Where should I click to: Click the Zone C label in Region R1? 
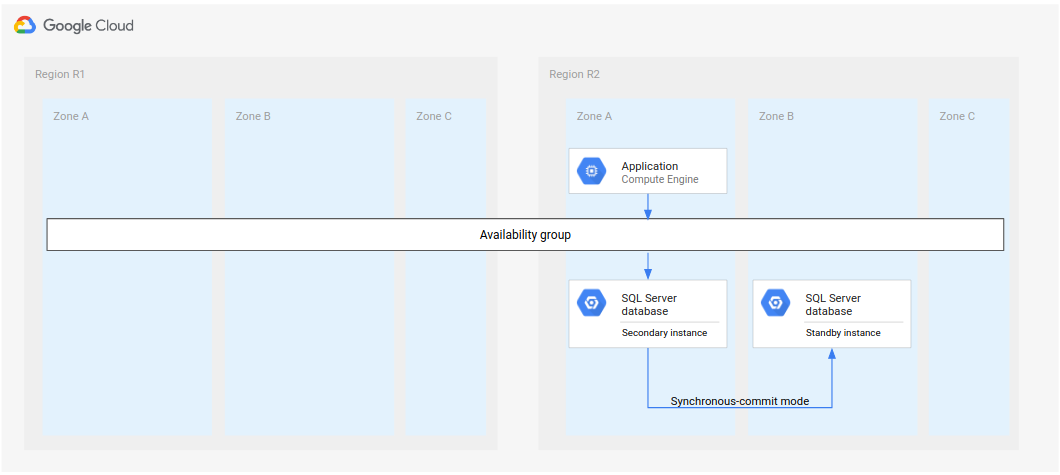pos(434,116)
